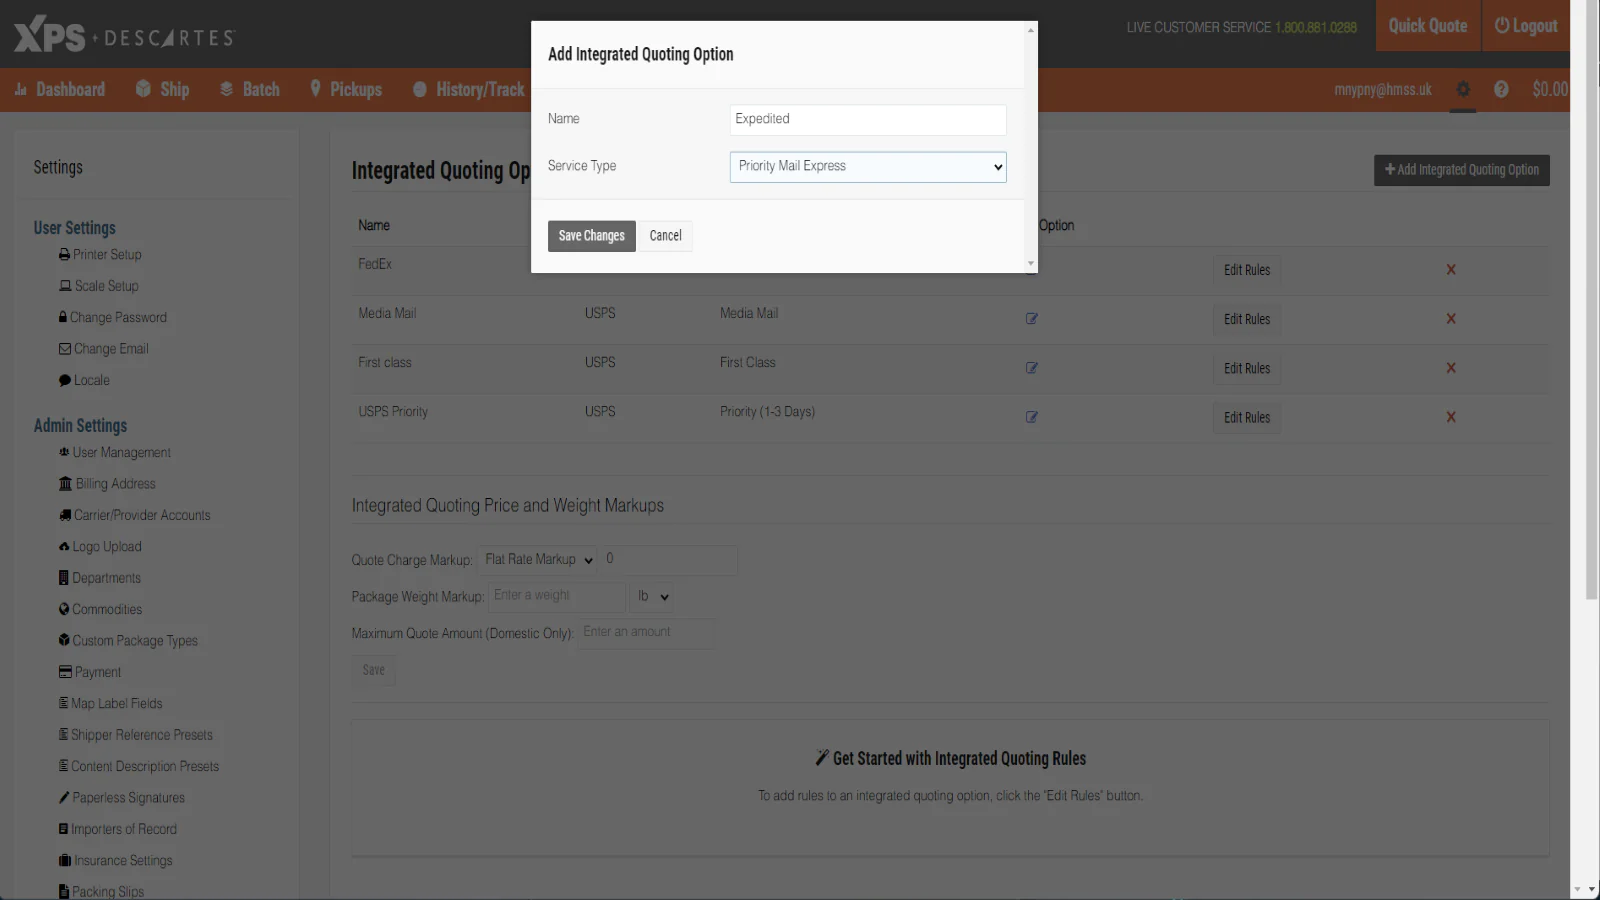Click the edit pencil icon for Media Mail

(1032, 319)
